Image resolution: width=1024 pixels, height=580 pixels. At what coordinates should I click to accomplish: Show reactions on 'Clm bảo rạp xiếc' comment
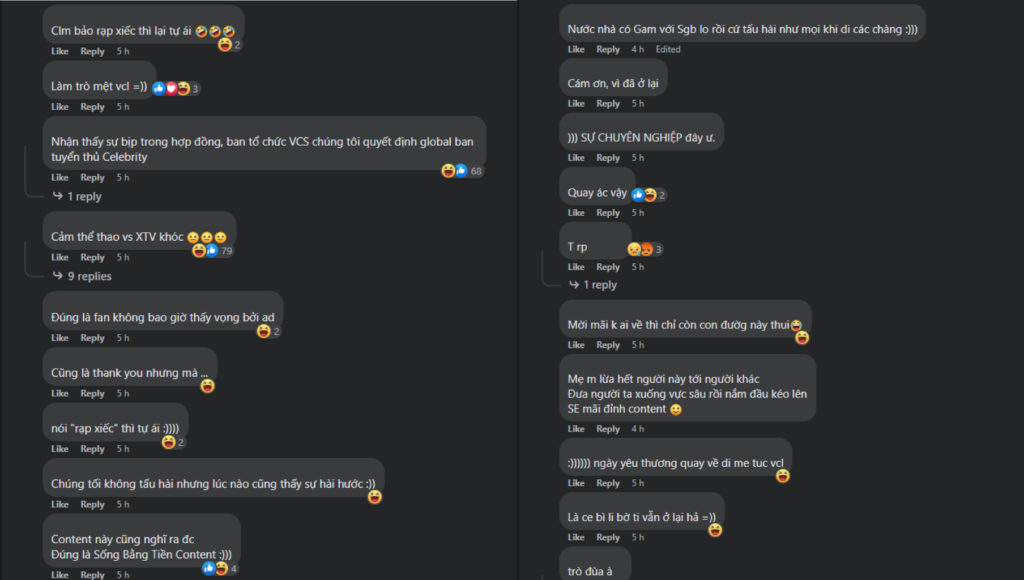(x=230, y=45)
